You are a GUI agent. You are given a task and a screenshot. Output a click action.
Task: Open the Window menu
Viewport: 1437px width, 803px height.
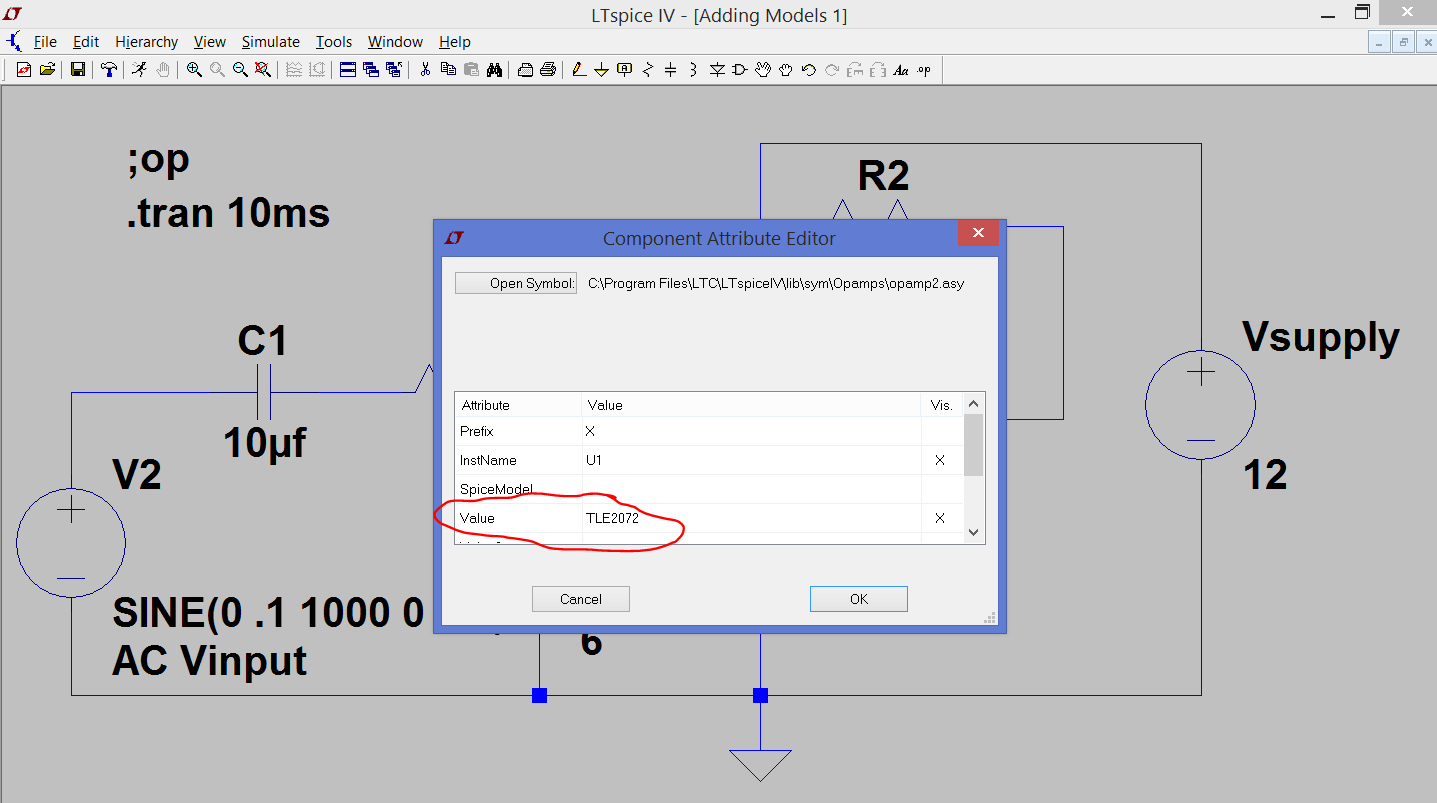point(395,42)
